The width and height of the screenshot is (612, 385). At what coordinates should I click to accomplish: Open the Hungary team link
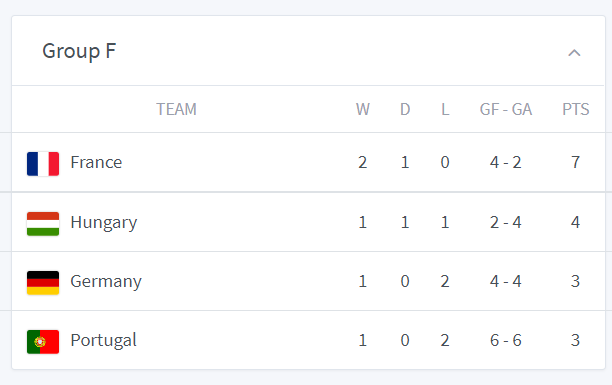click(104, 223)
